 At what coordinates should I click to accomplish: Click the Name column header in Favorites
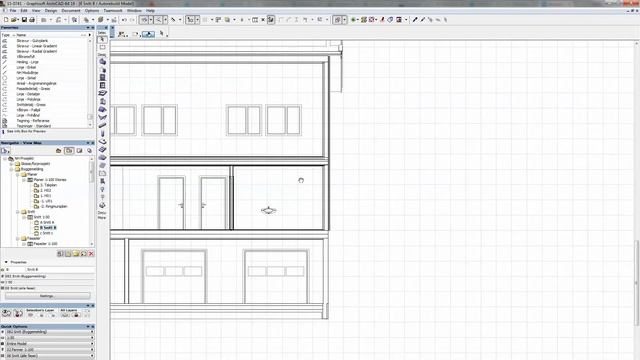coord(21,35)
